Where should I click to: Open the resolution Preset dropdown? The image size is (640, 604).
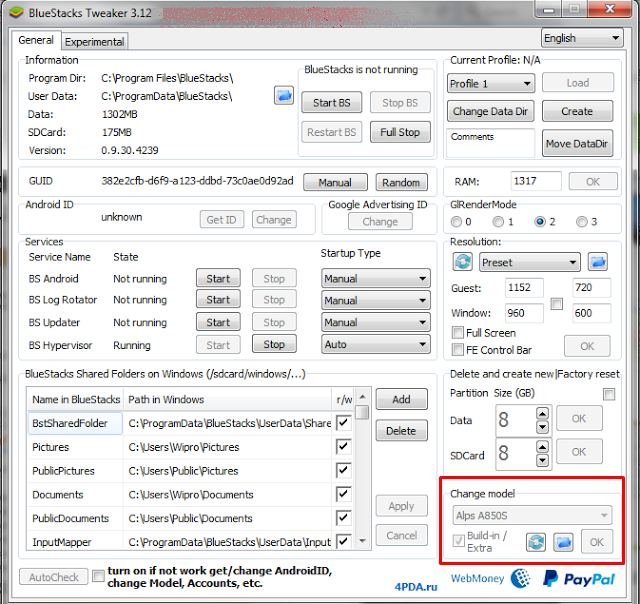point(529,262)
